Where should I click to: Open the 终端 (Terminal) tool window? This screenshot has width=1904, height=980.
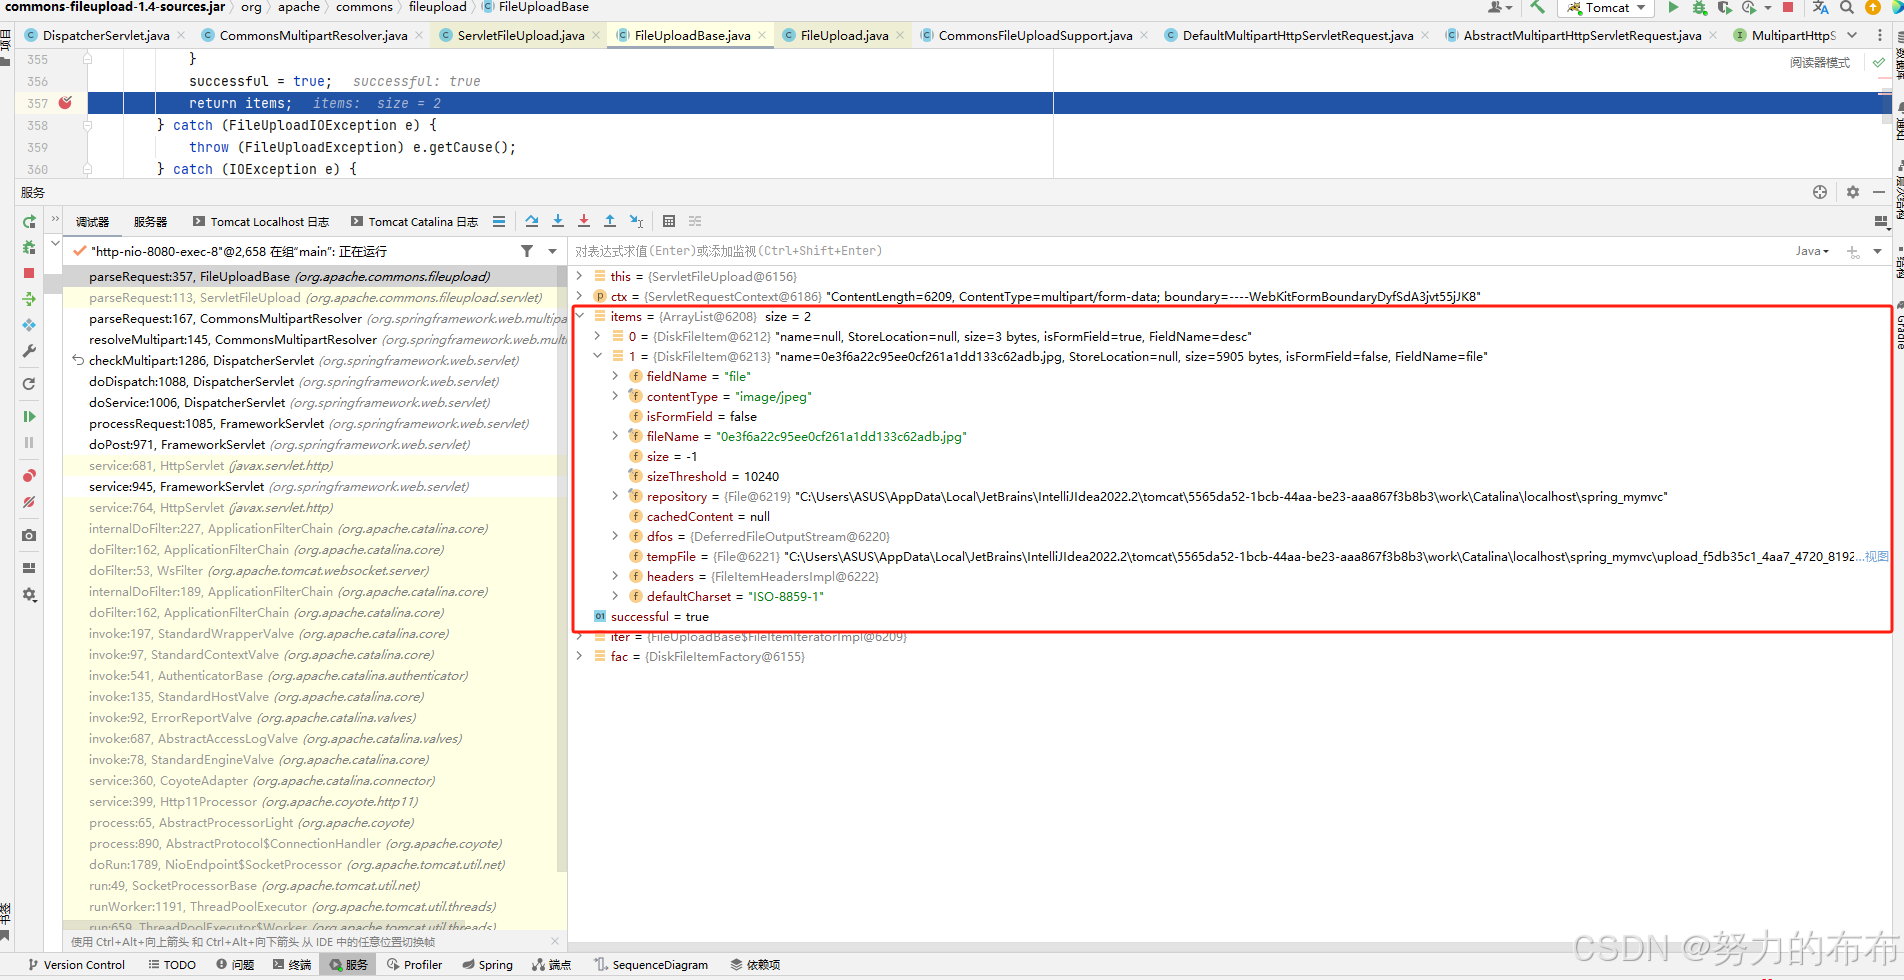click(x=292, y=965)
